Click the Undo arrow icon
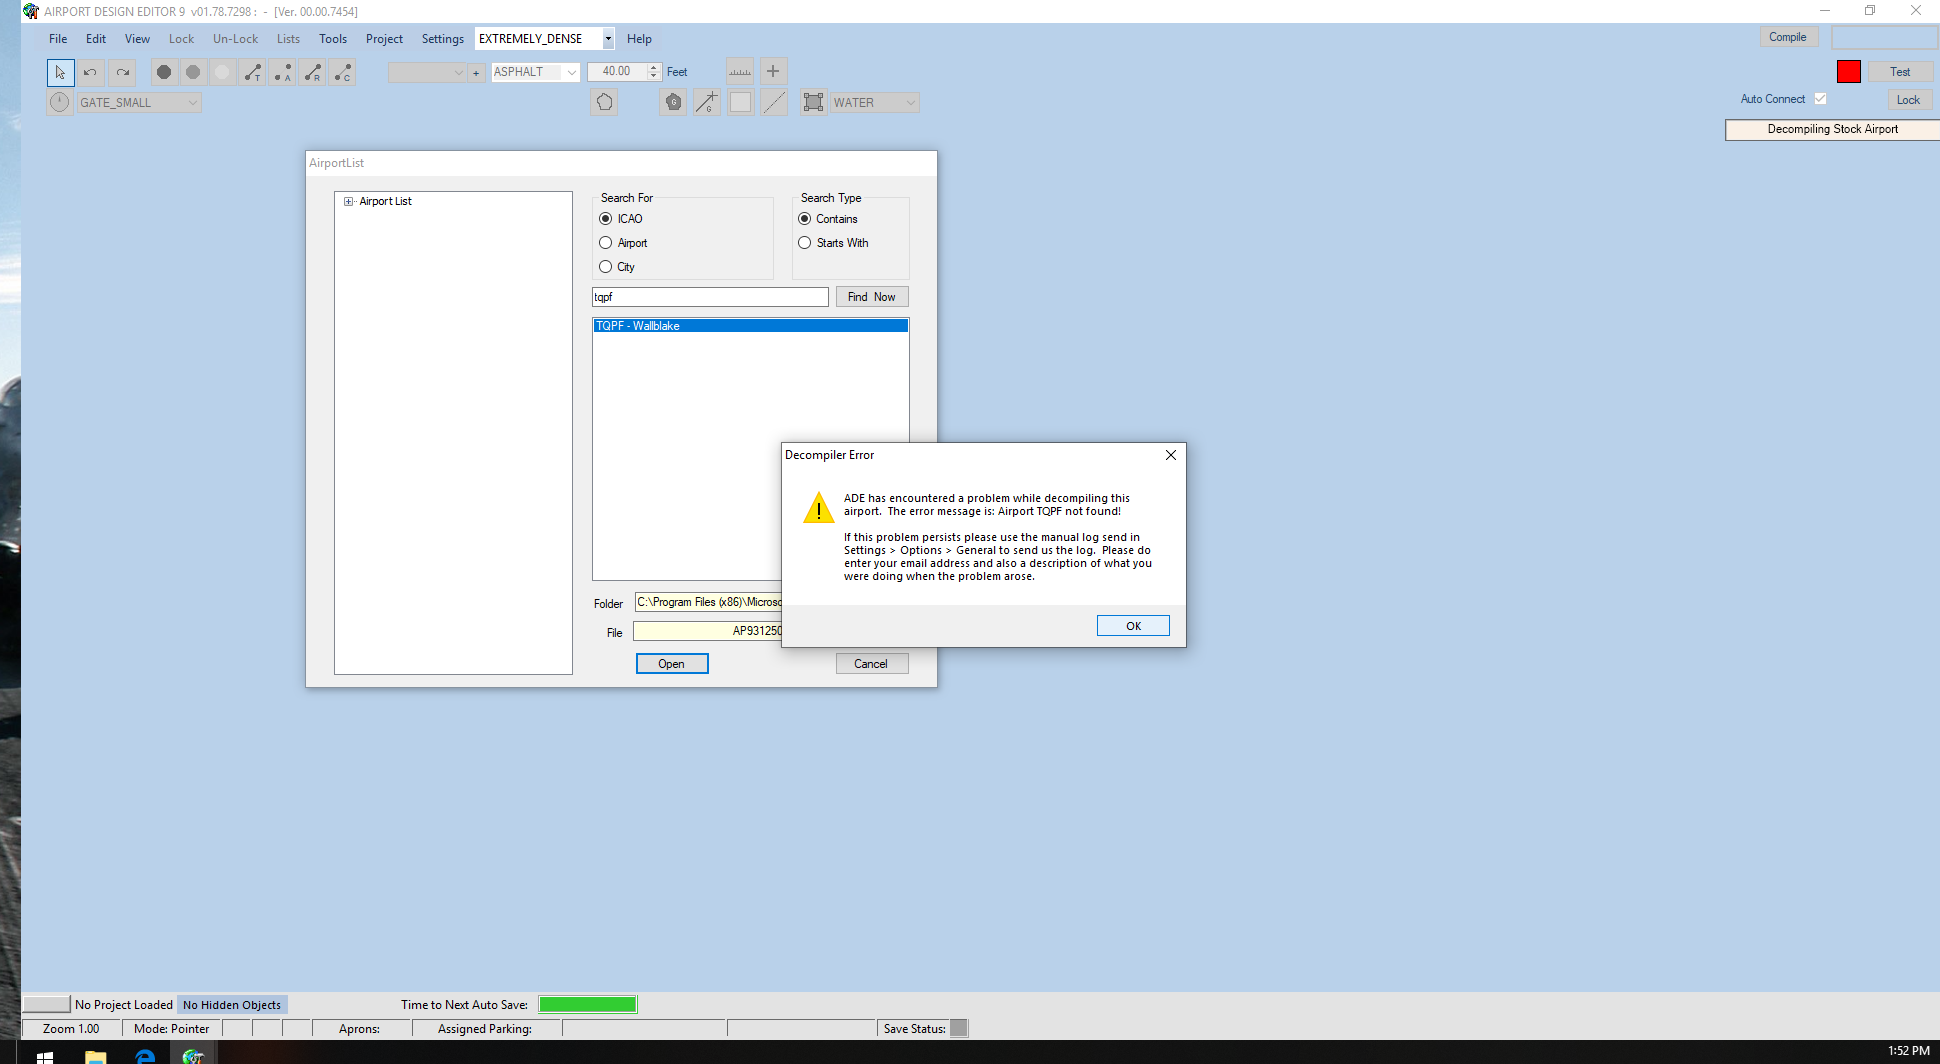Viewport: 1940px width, 1064px height. click(x=90, y=72)
